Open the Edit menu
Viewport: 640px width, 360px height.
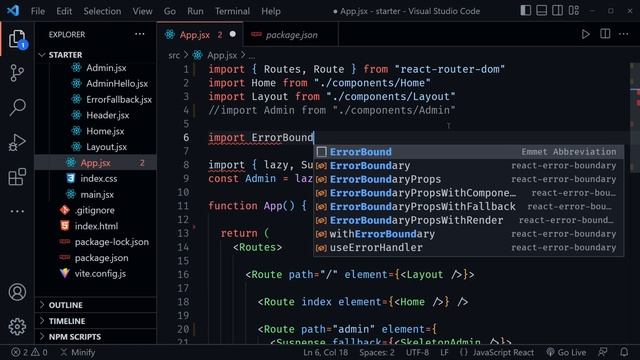point(64,11)
